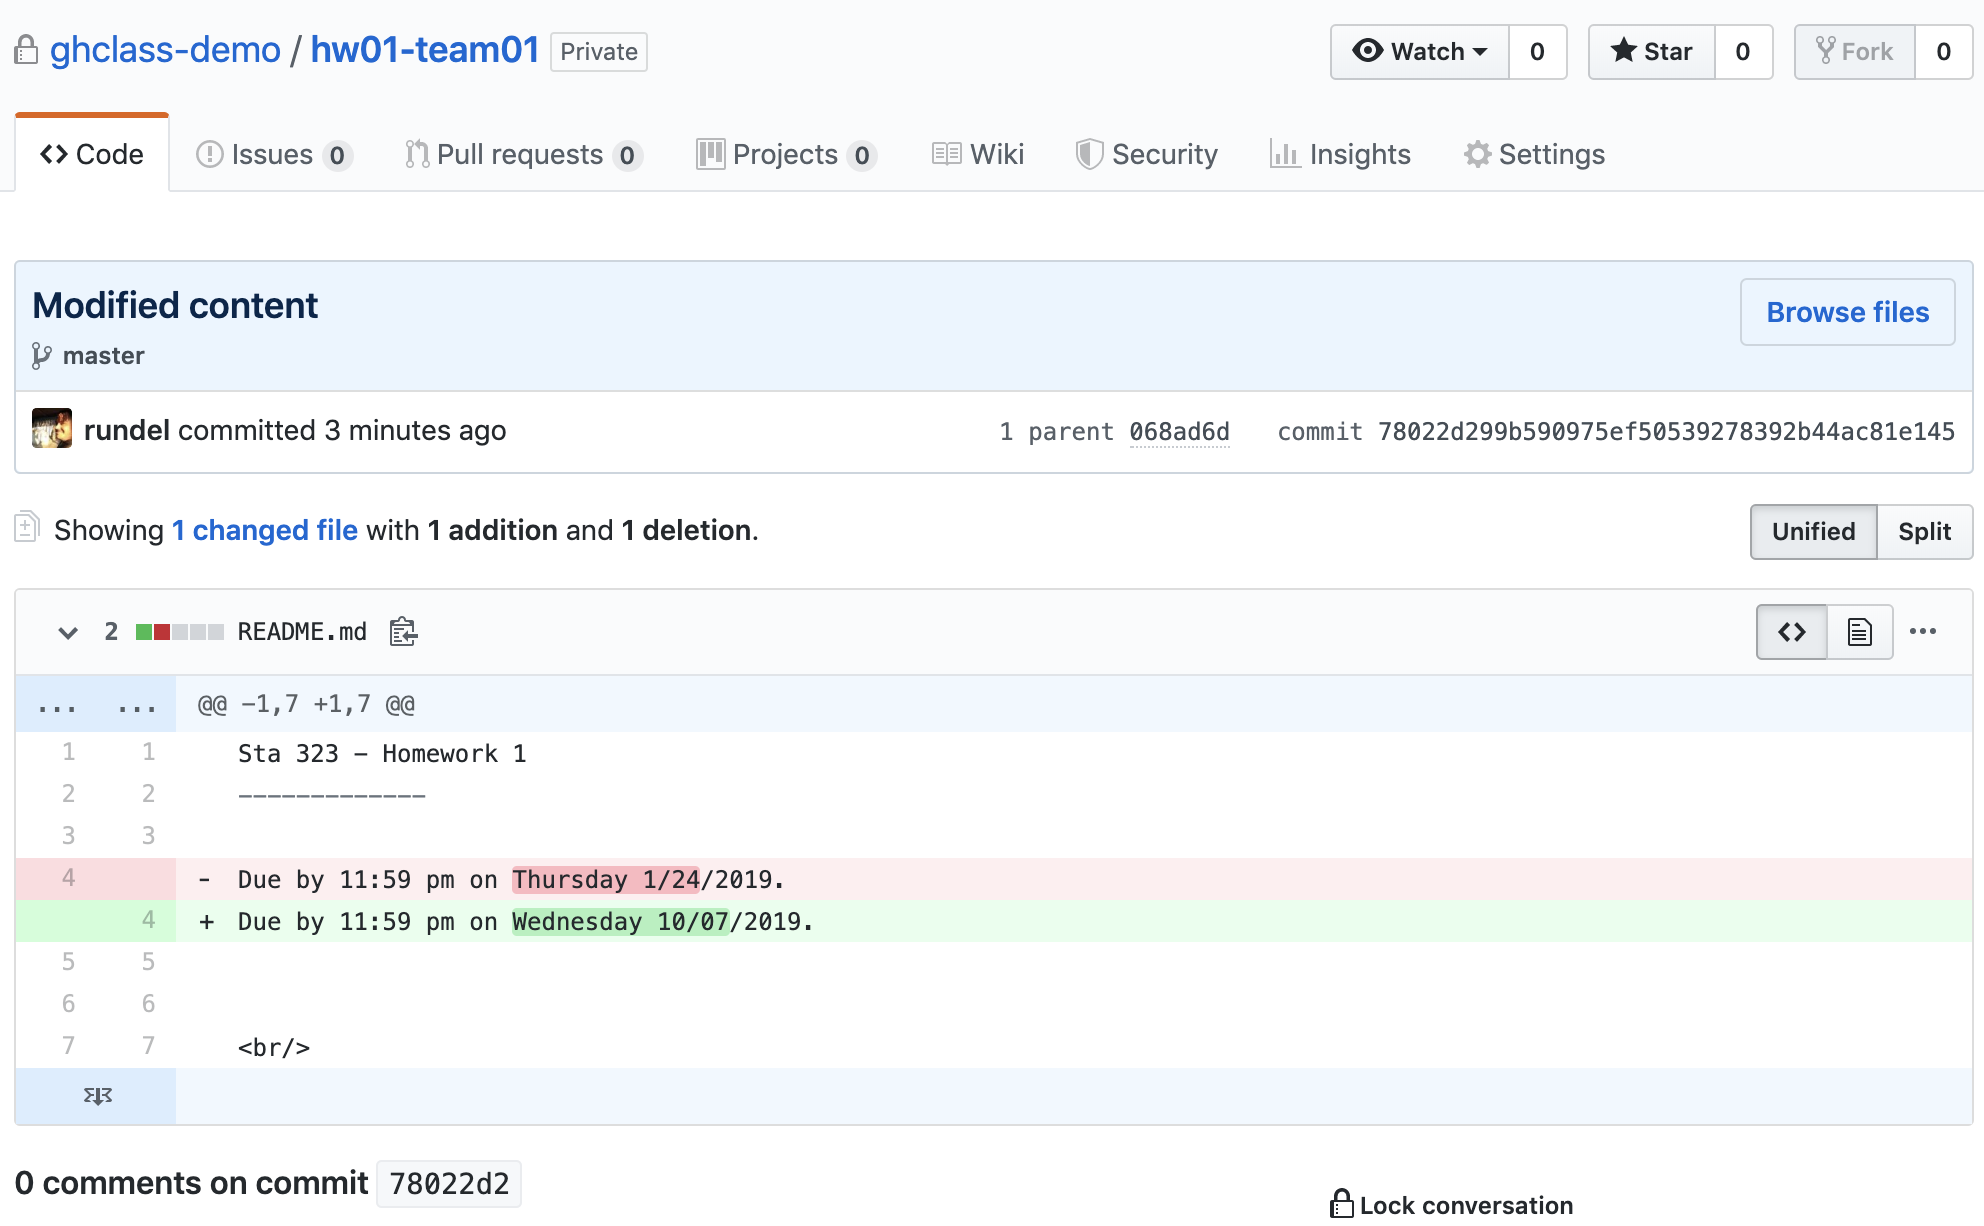
Task: Go to the Security tab
Action: [x=1147, y=155]
